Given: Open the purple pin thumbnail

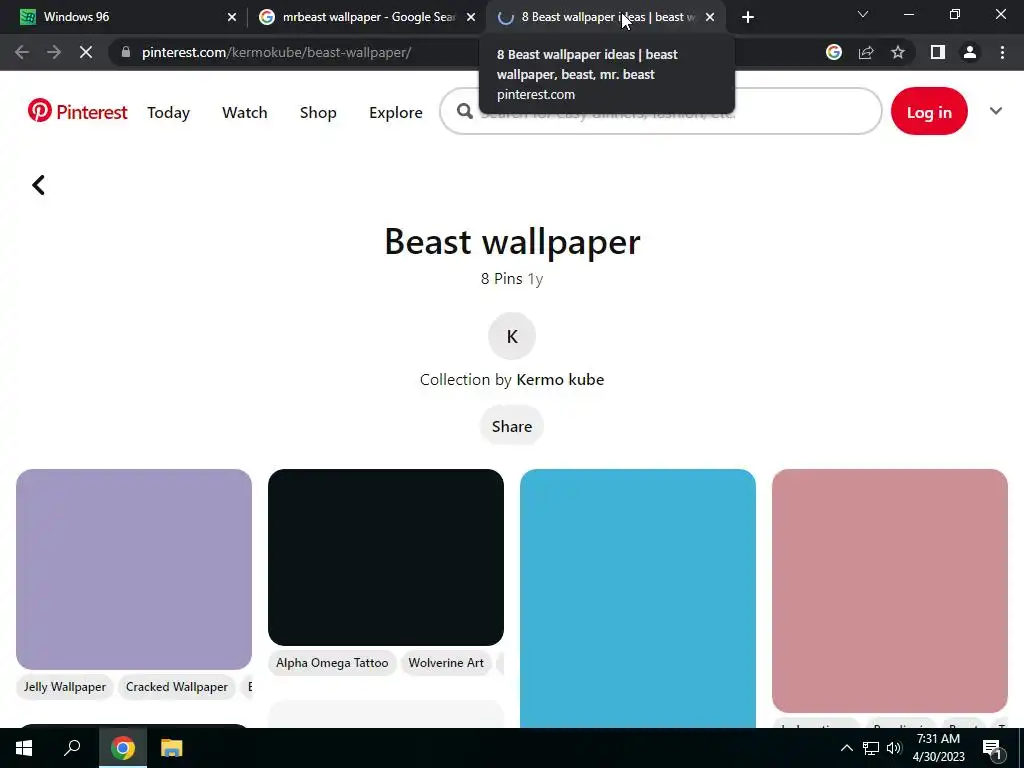Looking at the screenshot, I should coord(134,569).
